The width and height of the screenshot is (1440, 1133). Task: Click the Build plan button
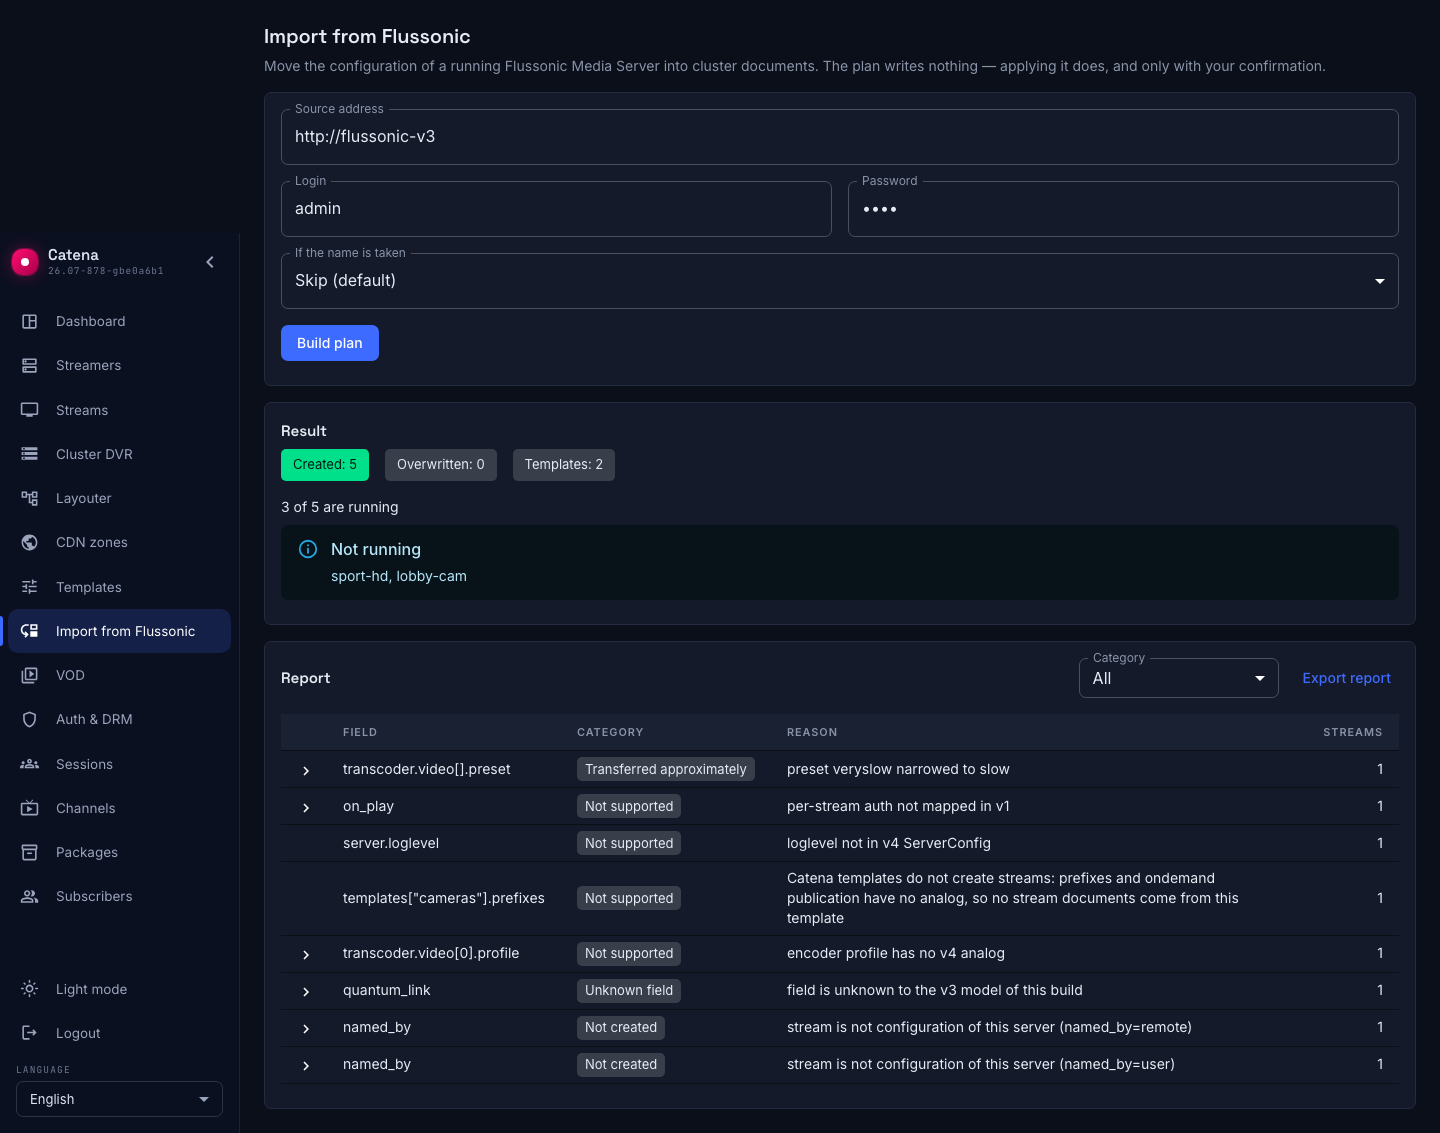[x=330, y=343]
